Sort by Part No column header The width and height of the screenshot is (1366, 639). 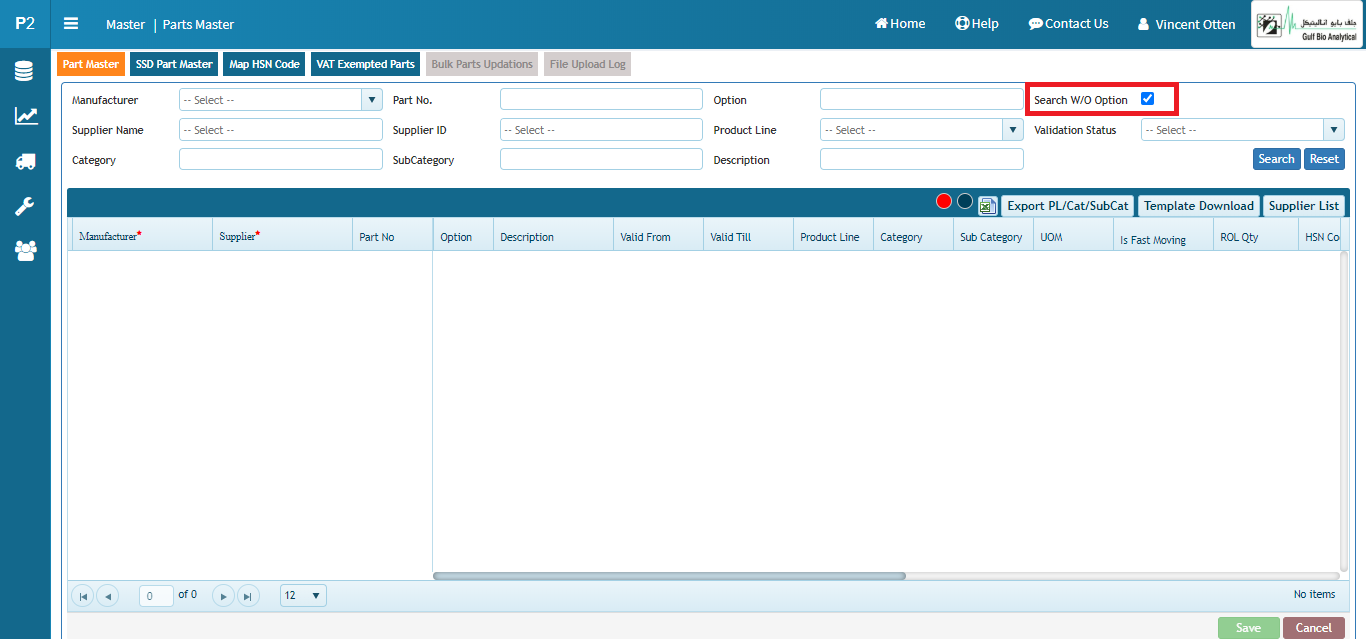pos(392,235)
